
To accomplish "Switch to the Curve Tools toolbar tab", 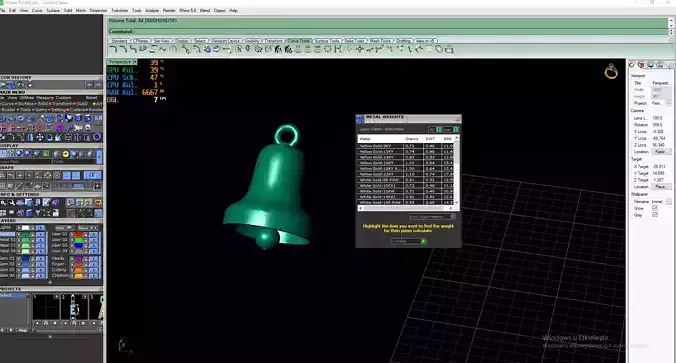I will [x=299, y=41].
